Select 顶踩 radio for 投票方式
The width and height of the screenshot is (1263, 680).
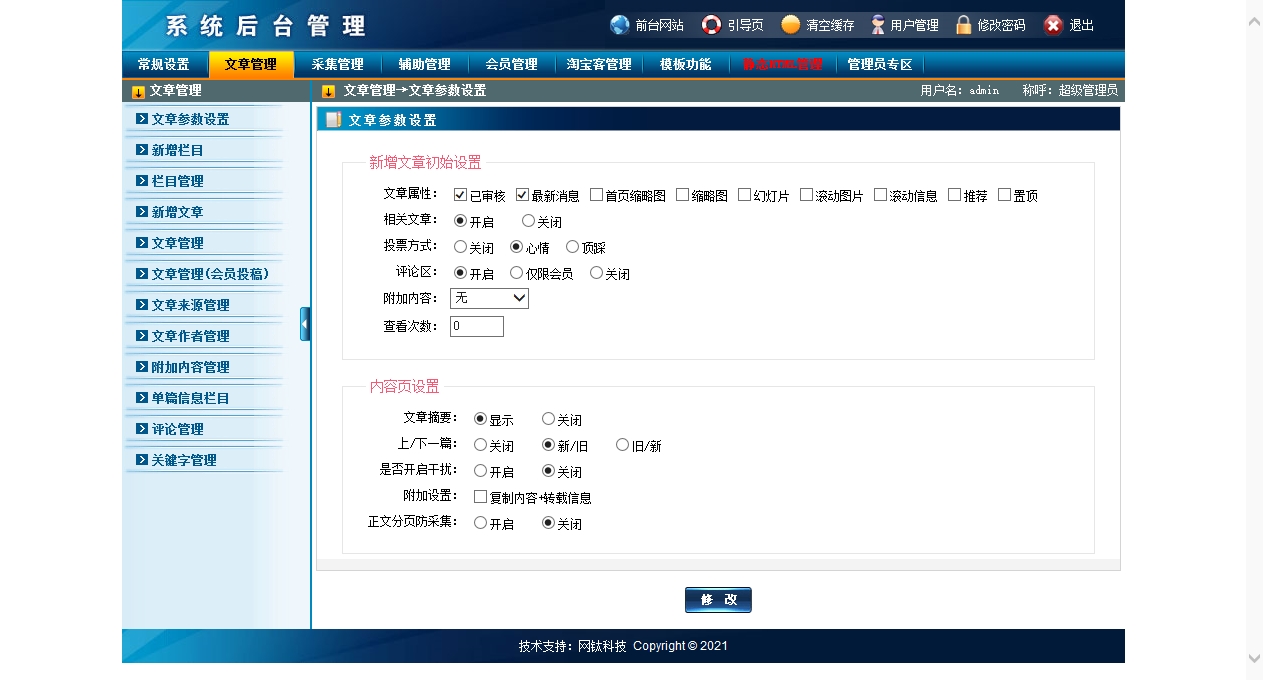pos(572,247)
